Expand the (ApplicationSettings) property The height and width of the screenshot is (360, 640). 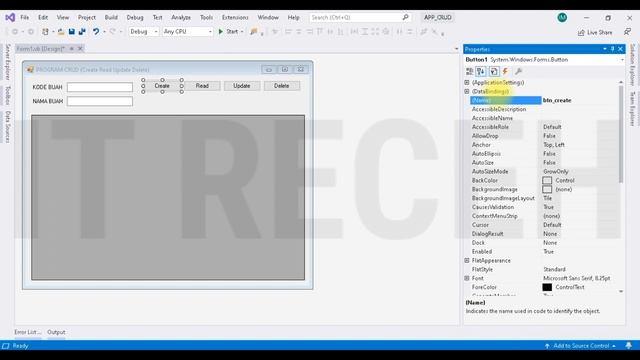click(x=467, y=82)
